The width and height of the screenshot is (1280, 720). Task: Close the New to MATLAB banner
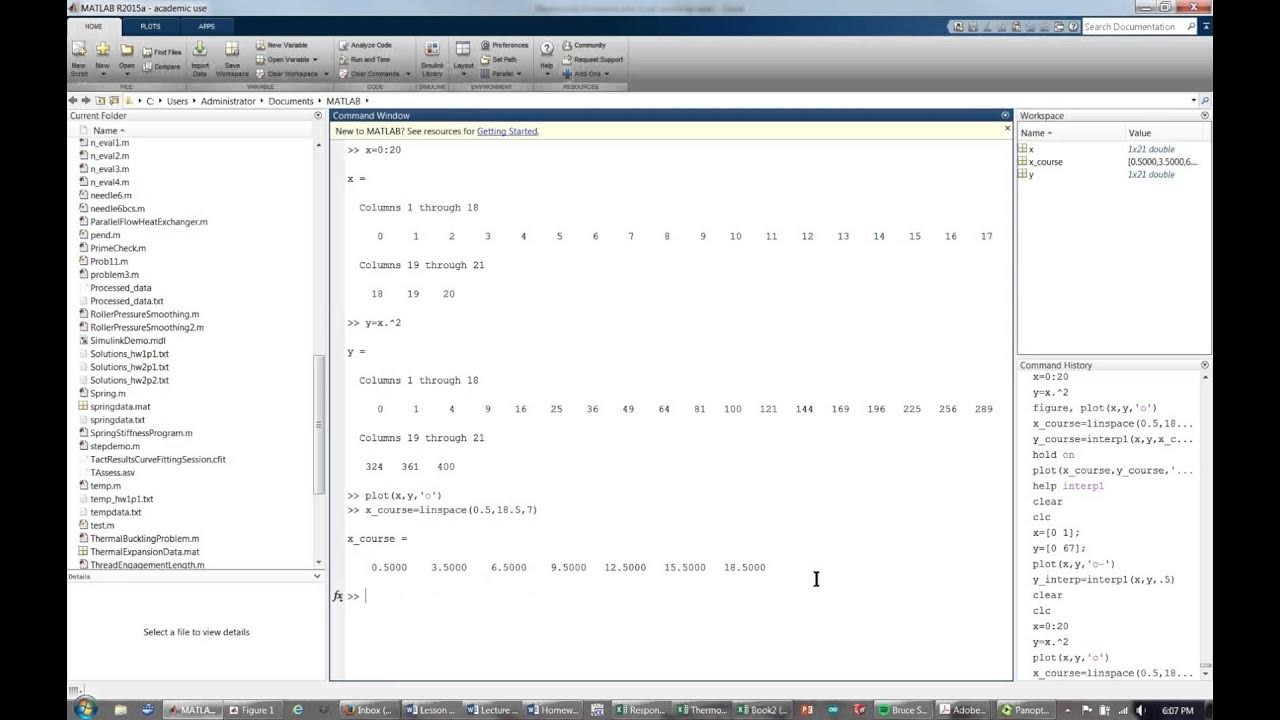1006,130
